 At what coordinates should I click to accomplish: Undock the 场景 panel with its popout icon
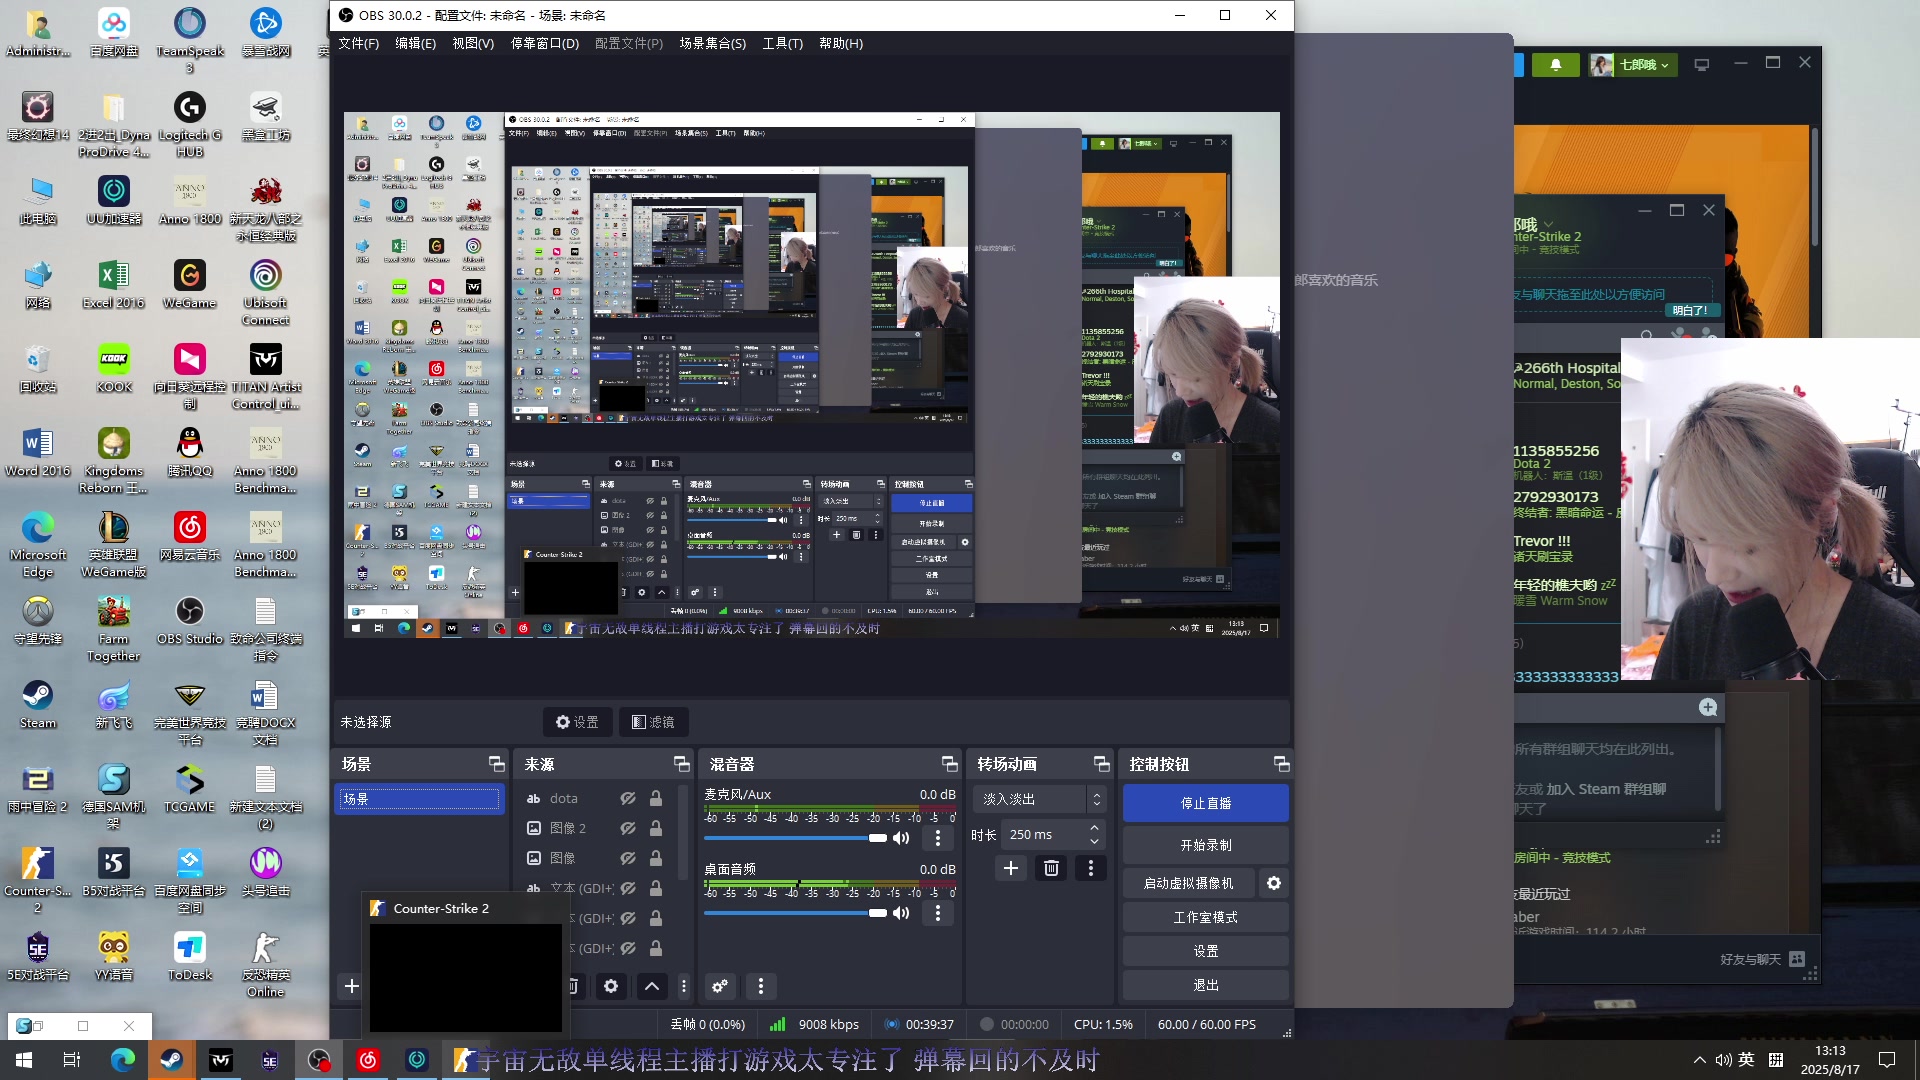coord(496,764)
